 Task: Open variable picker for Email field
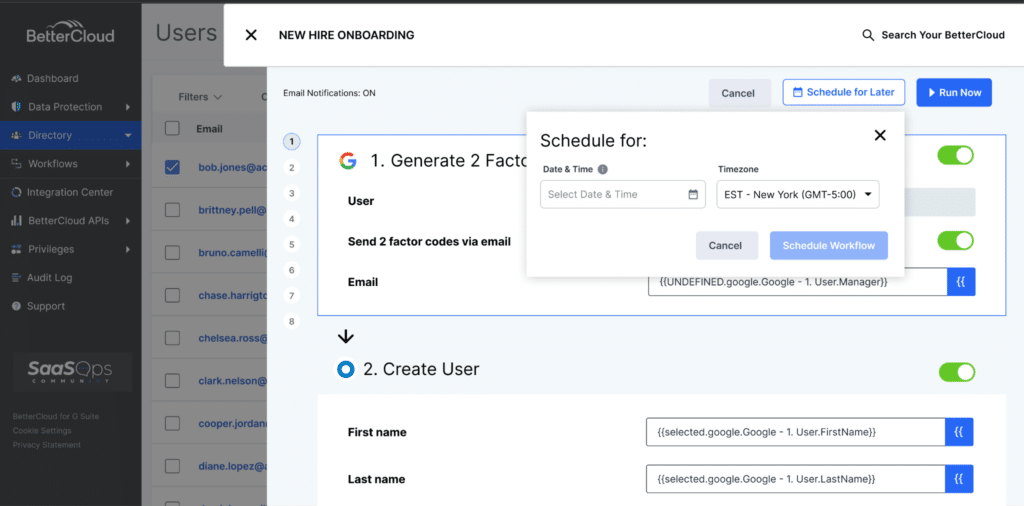[961, 282]
